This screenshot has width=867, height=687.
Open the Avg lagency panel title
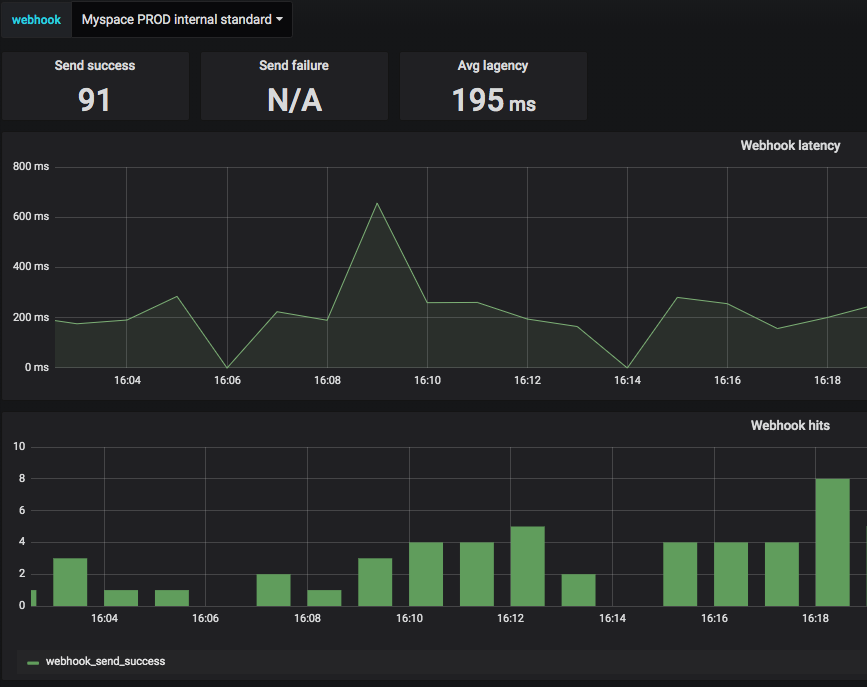click(x=493, y=66)
